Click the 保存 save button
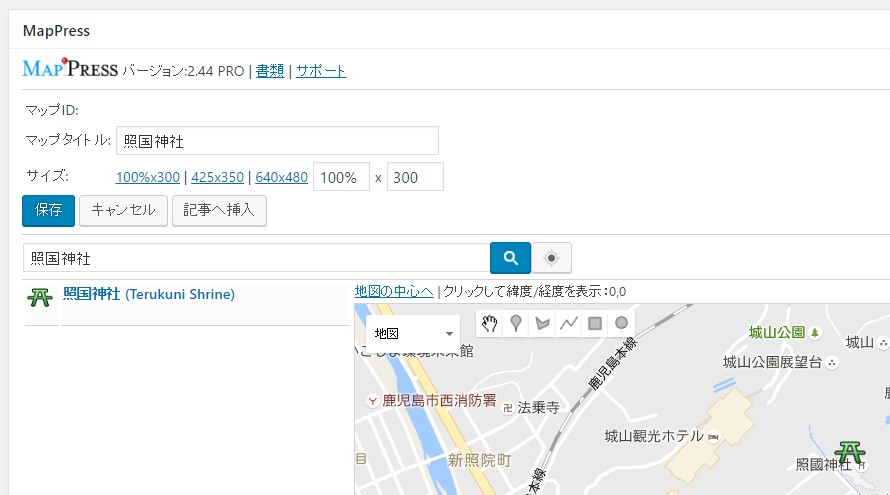 [48, 211]
